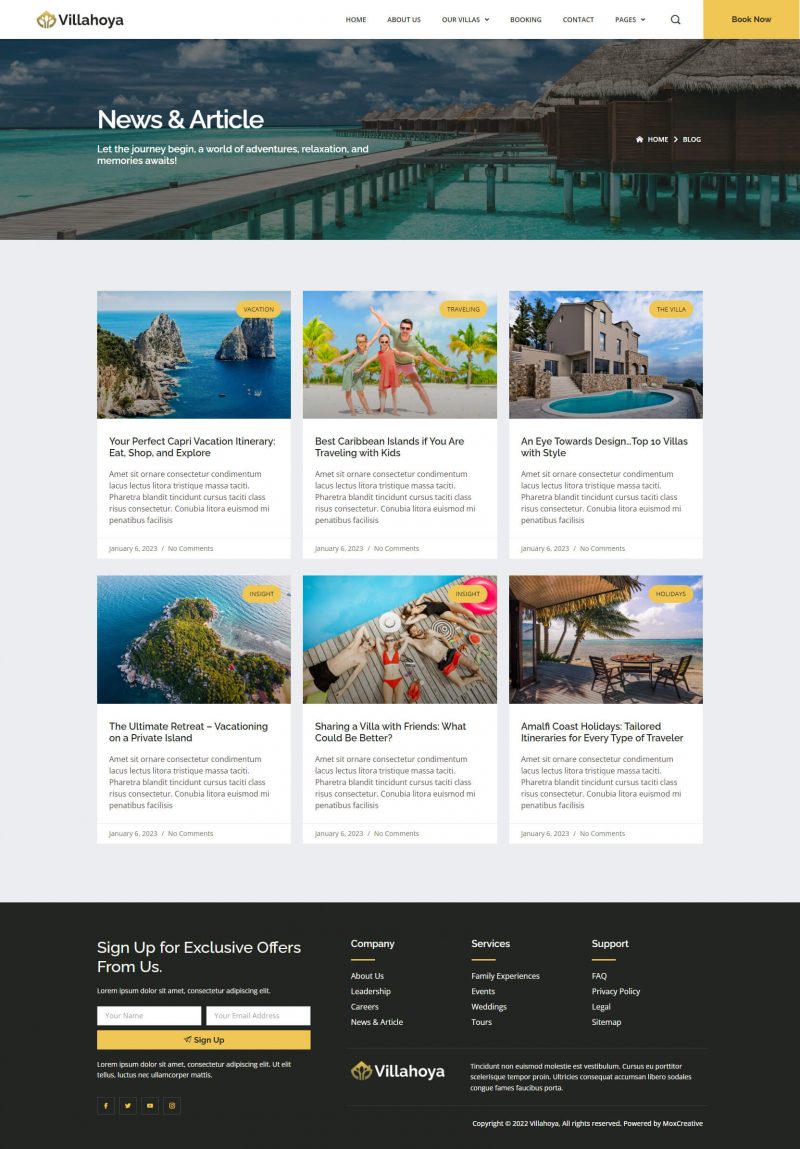Focus the Your Name input field
This screenshot has width=800, height=1149.
149,1015
